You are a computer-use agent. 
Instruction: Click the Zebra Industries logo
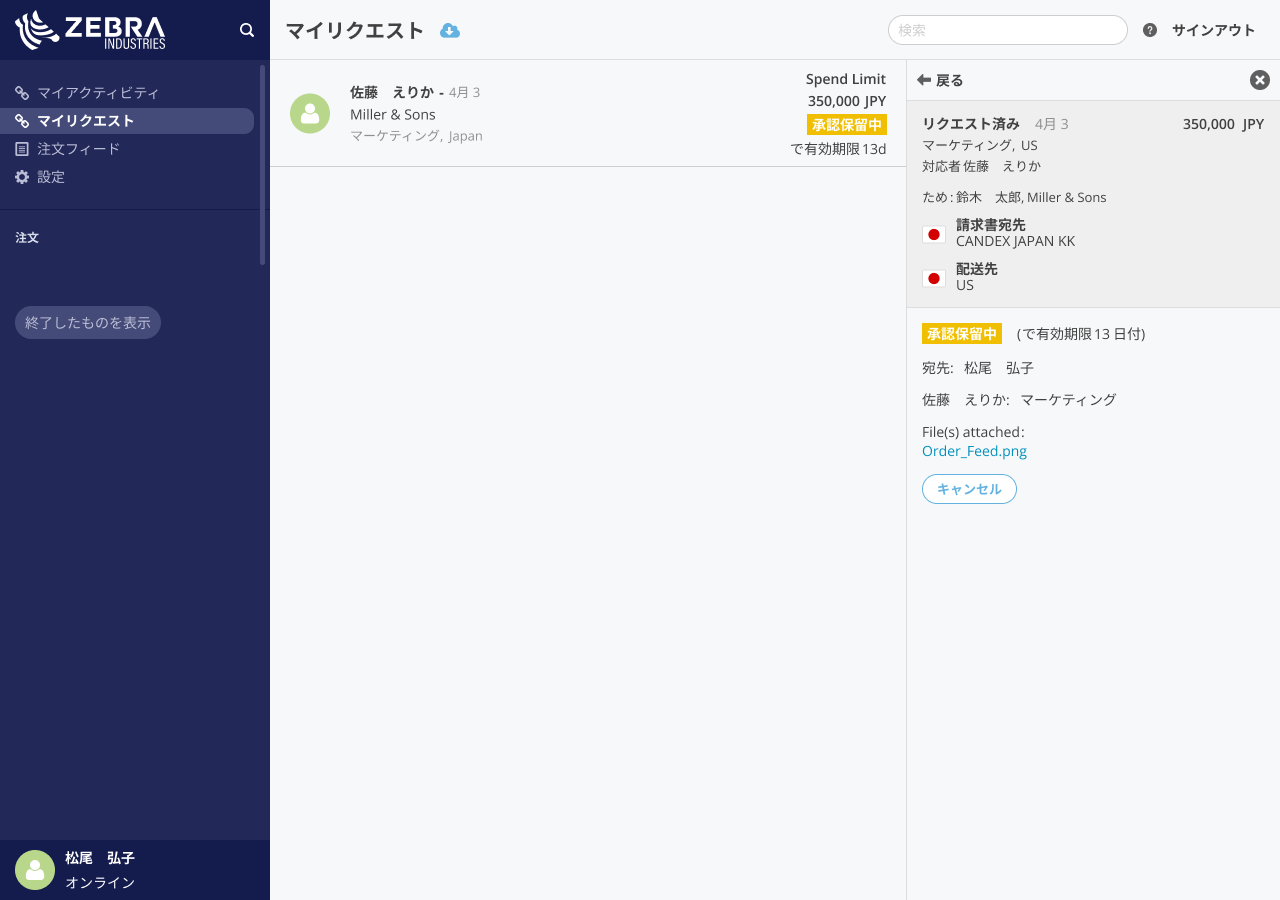(90, 30)
